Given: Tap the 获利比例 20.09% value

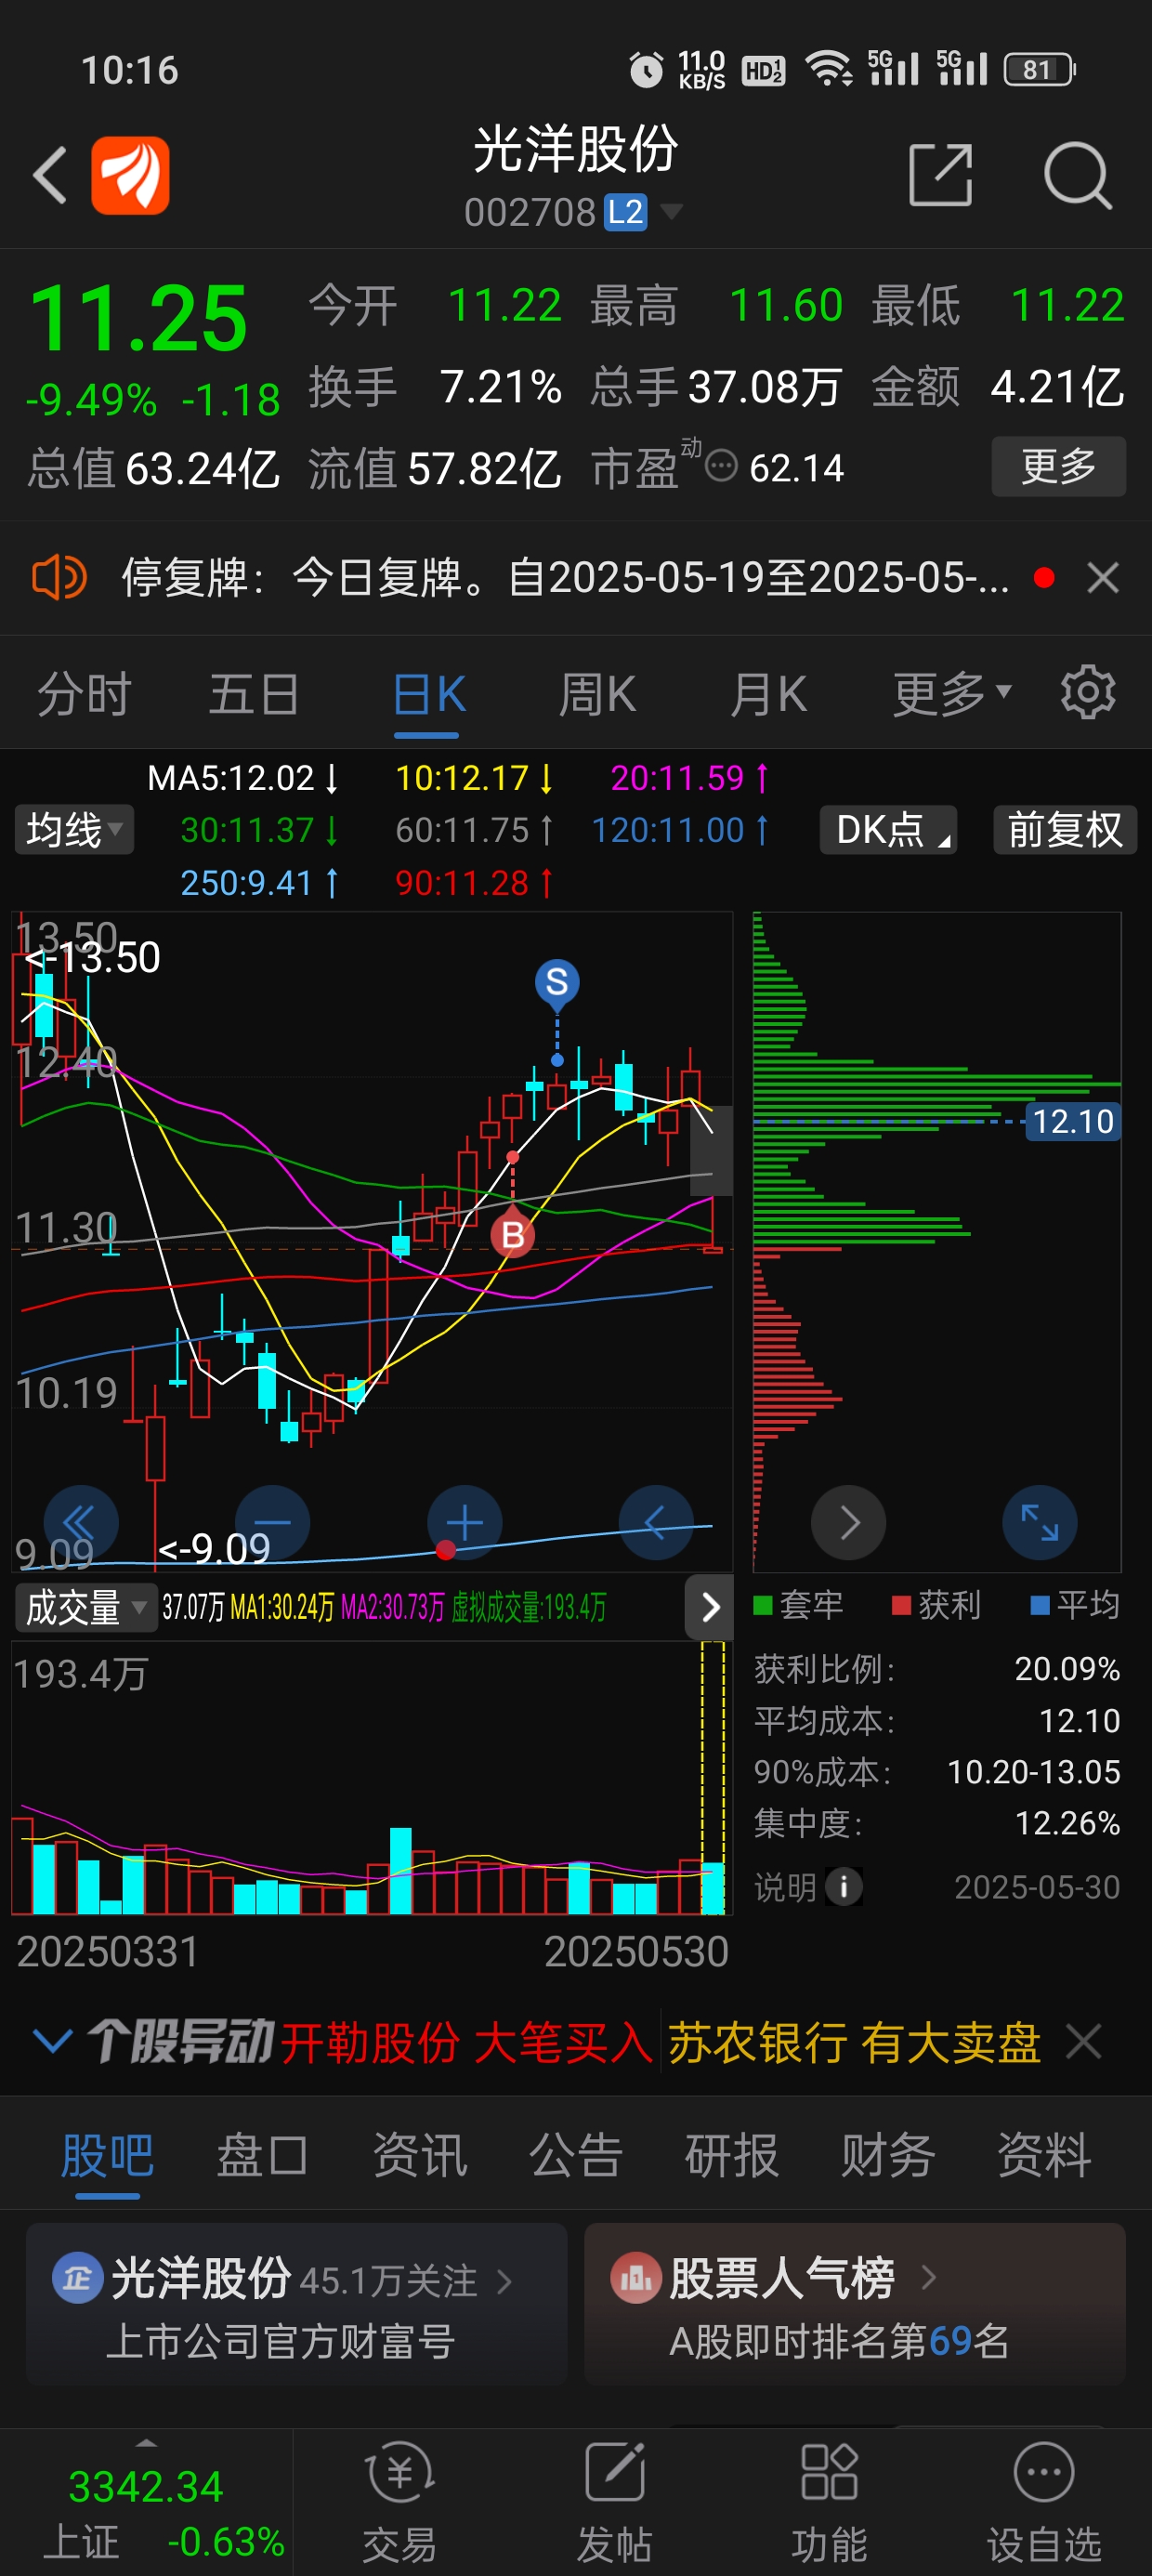Looking at the screenshot, I should point(1067,1668).
